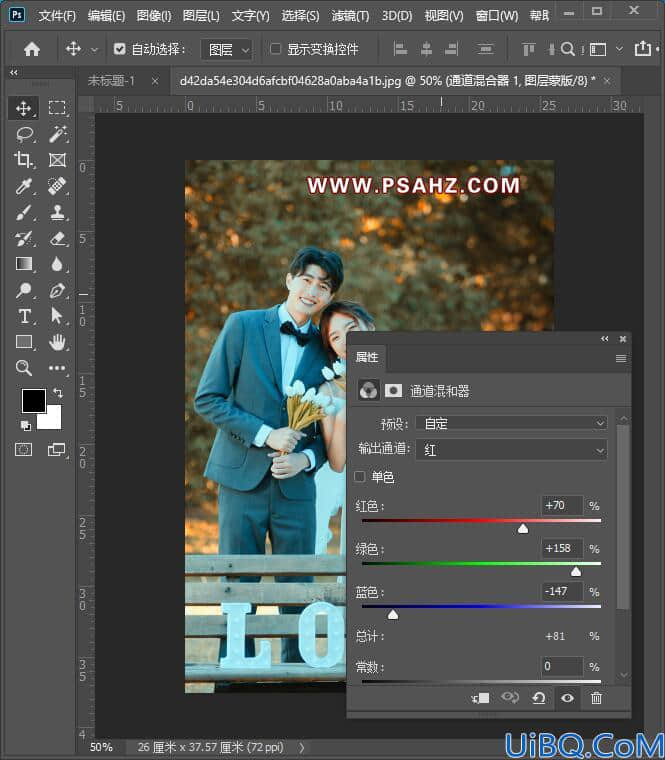Enable 显示变换控件 checkbox
Image resolution: width=665 pixels, height=760 pixels.
tap(275, 48)
